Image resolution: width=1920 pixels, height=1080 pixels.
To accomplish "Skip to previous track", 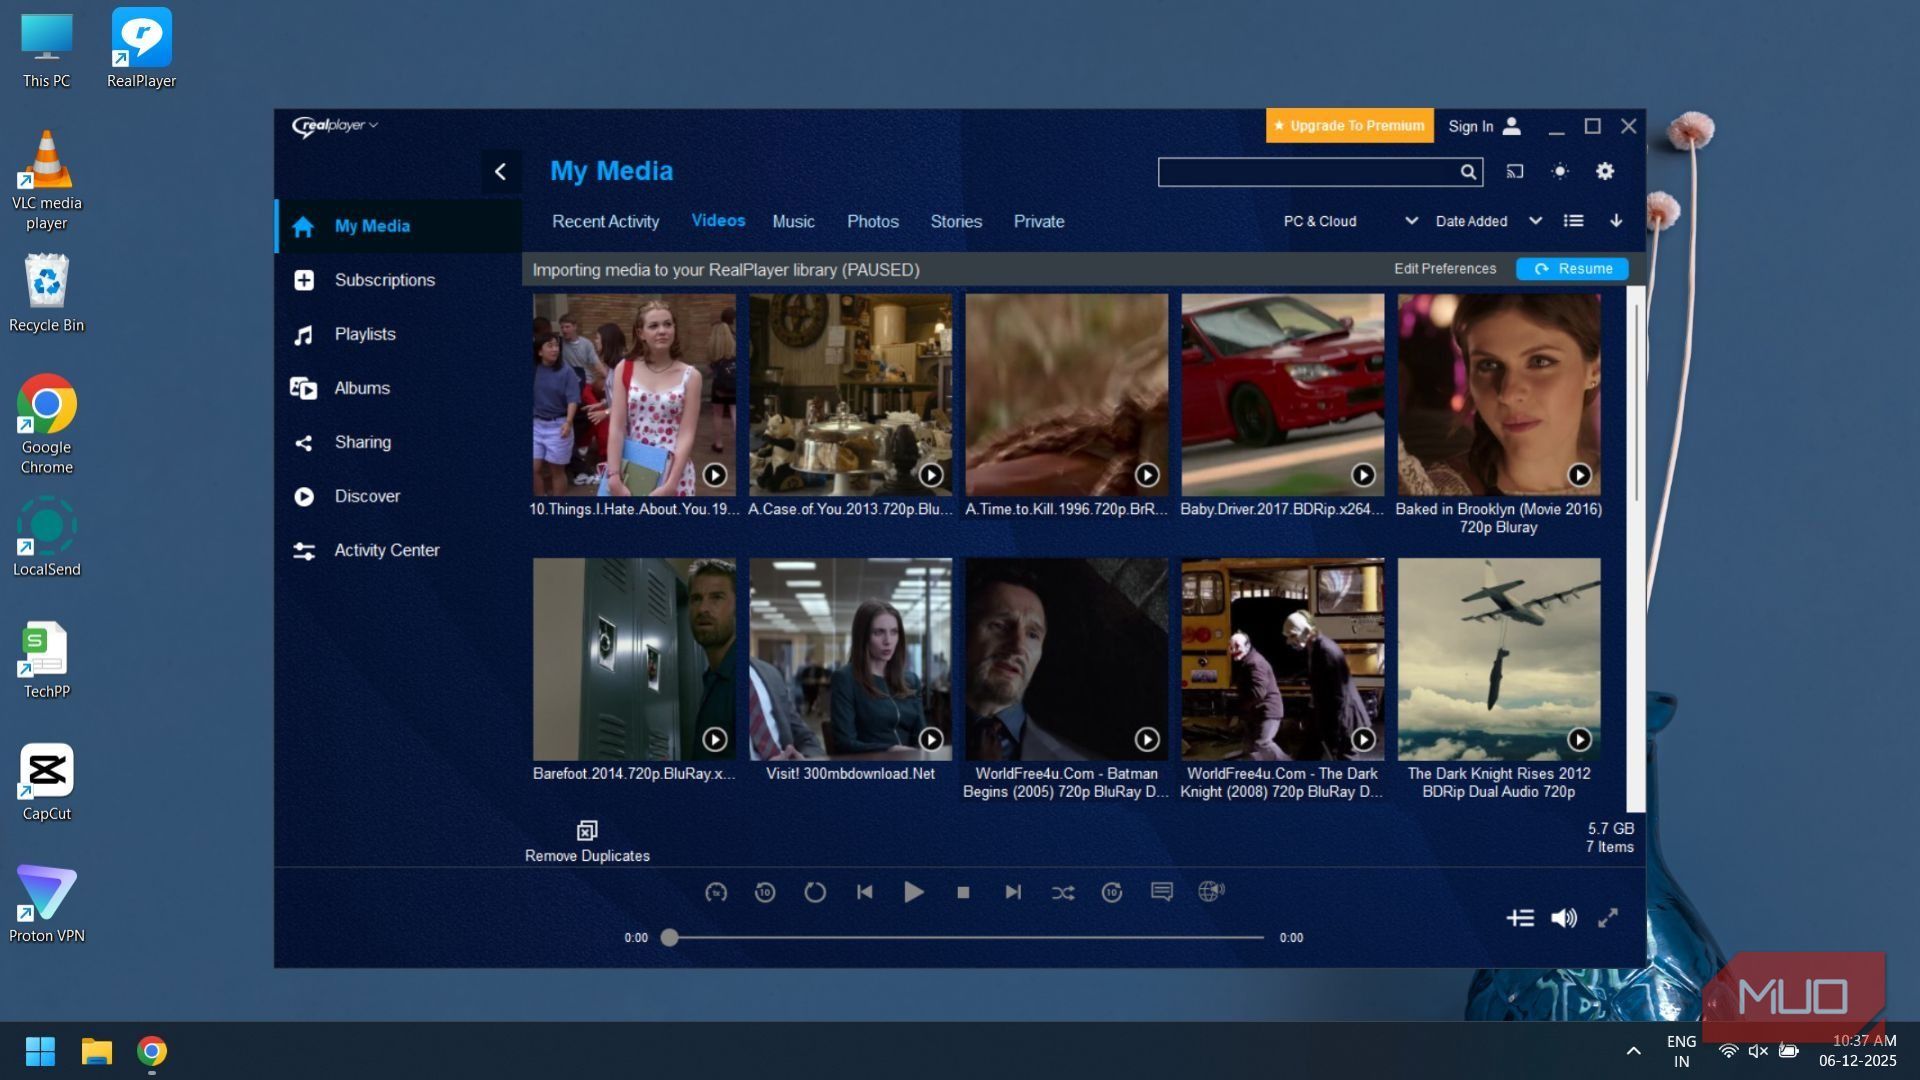I will (x=865, y=892).
